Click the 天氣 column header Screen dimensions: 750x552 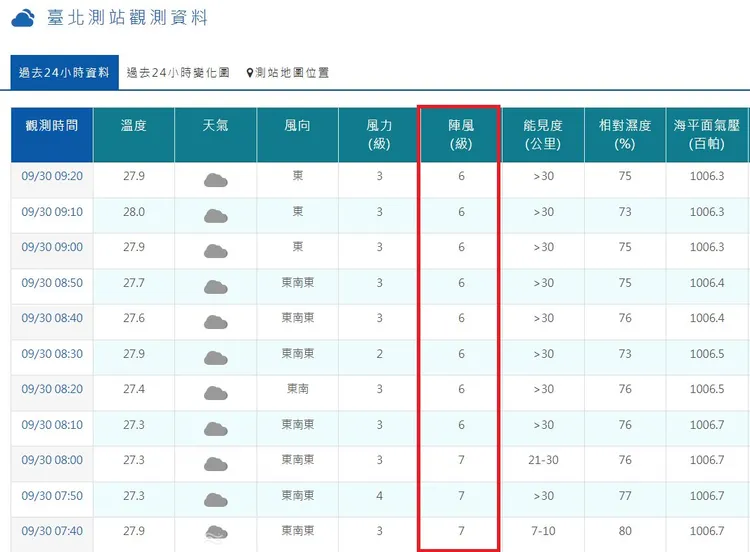pos(216,135)
